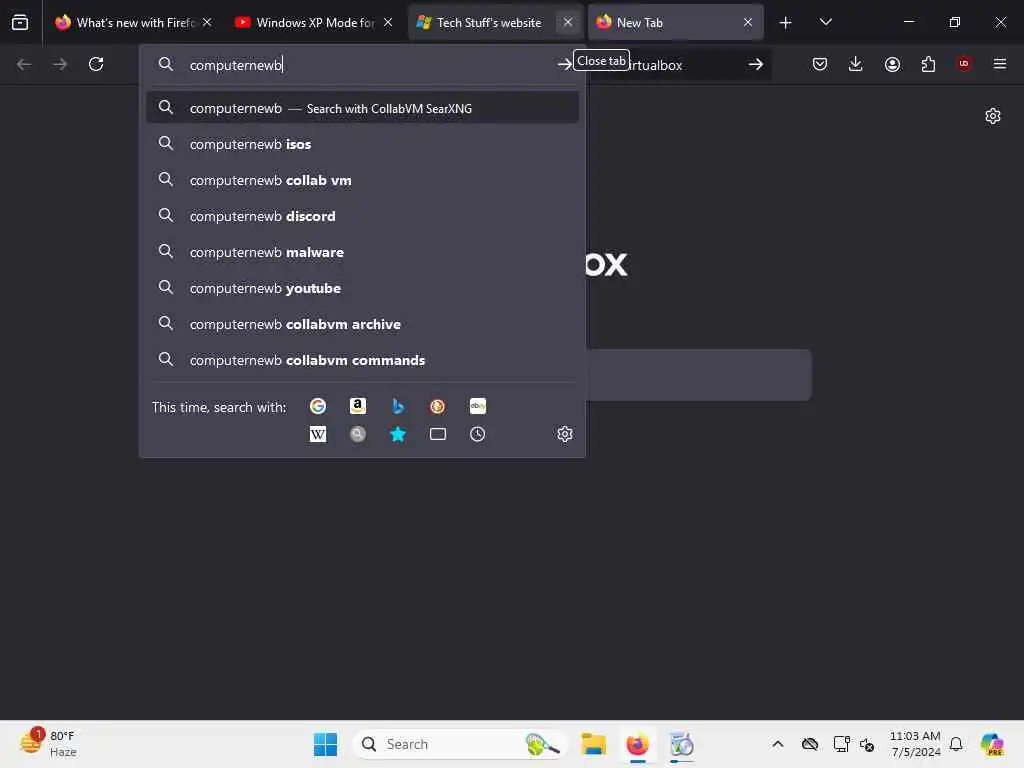
Task: Open network status tray icon
Action: point(841,744)
